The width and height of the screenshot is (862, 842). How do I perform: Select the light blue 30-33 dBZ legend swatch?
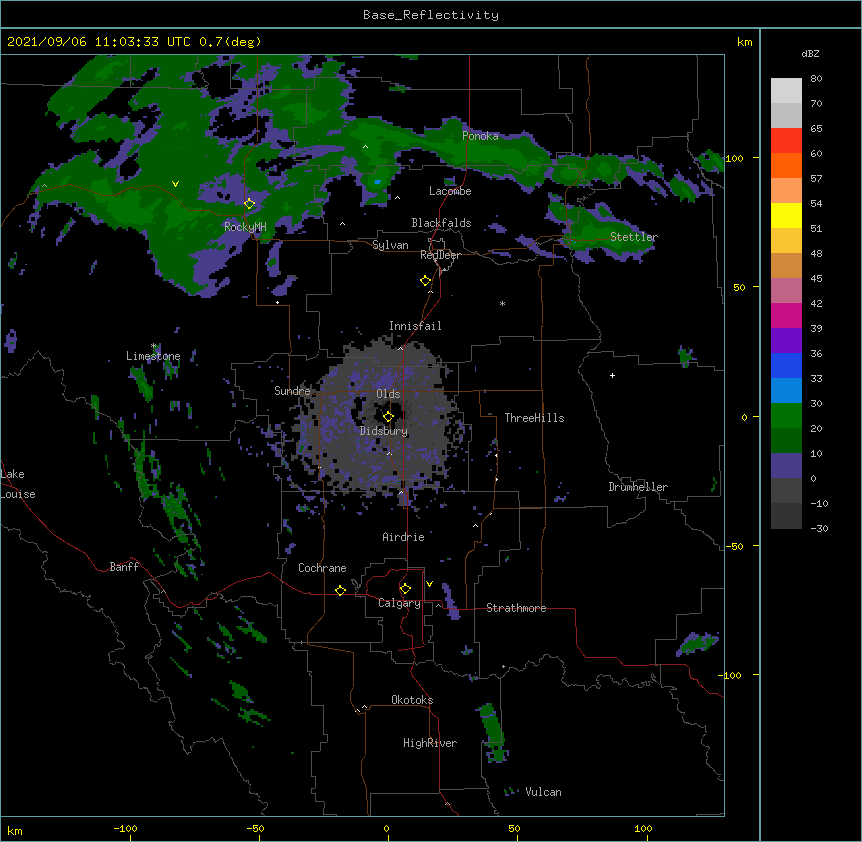786,391
